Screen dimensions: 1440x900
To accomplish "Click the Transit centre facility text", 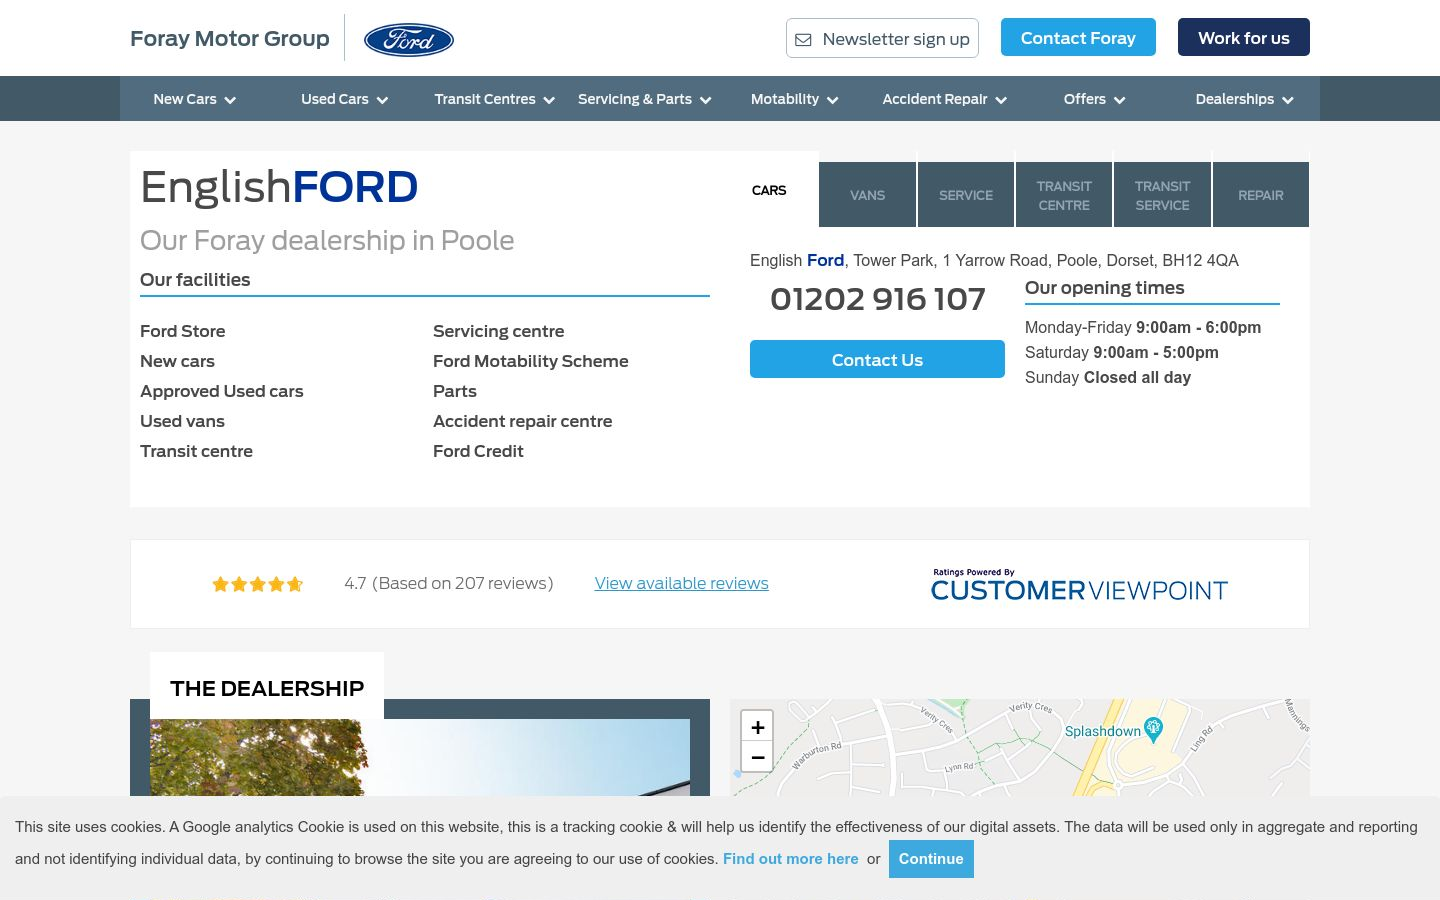I will pyautogui.click(x=197, y=451).
